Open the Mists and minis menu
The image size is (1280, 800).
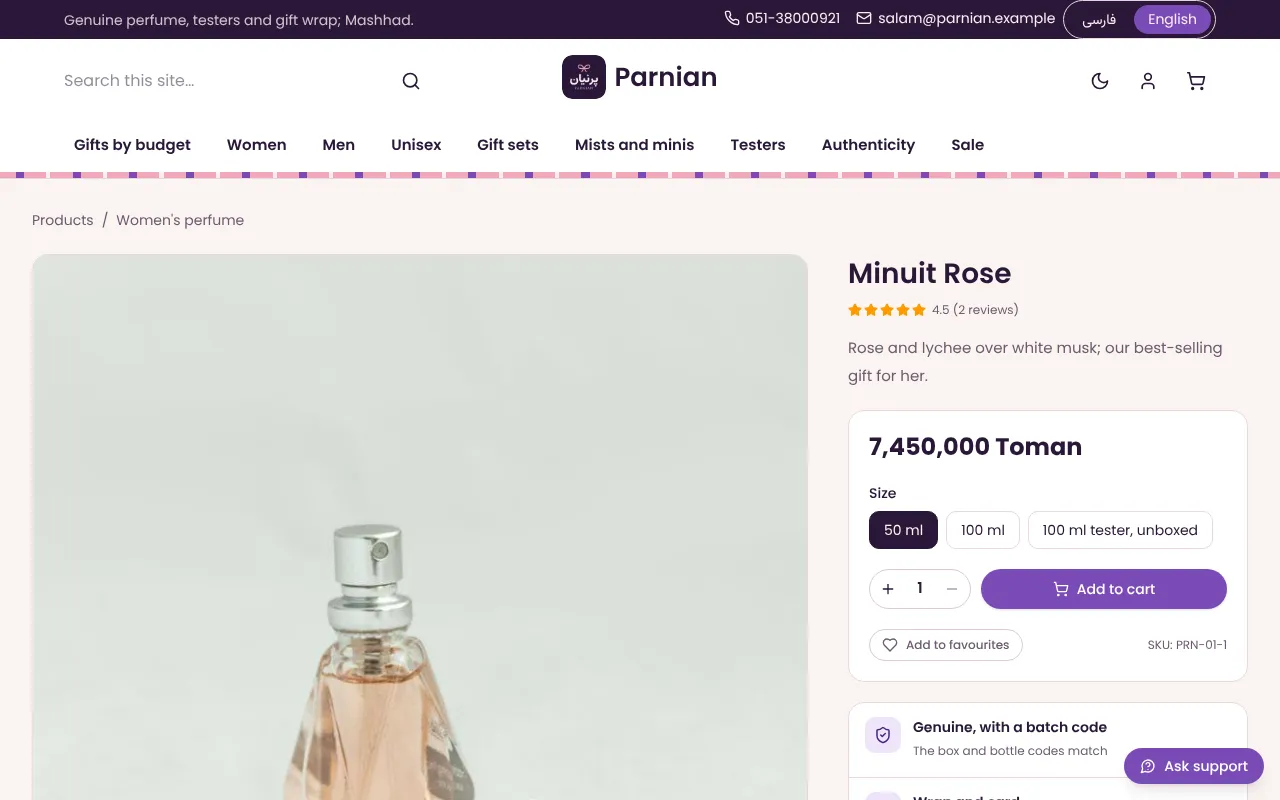(x=634, y=145)
